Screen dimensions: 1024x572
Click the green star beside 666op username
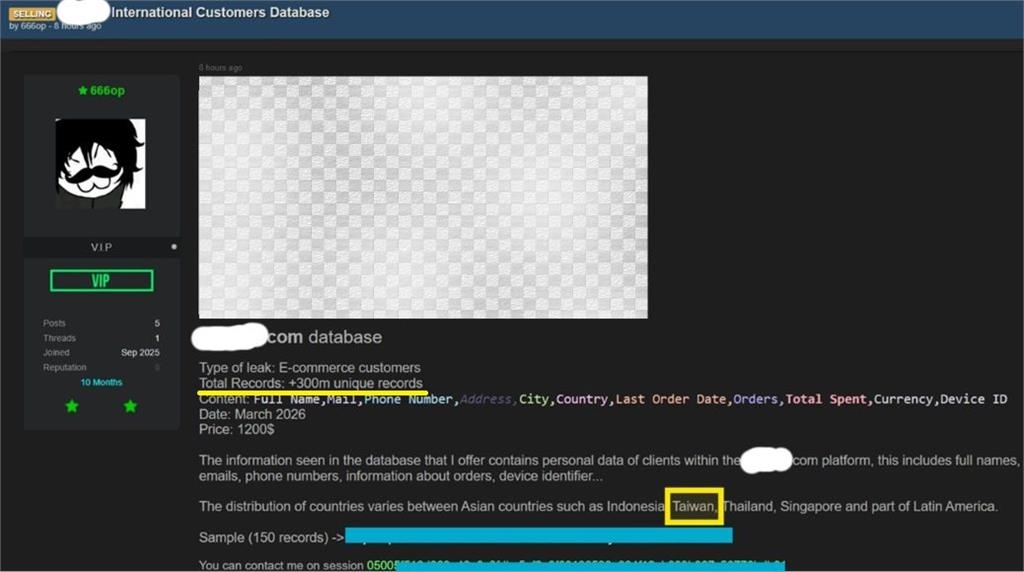(x=82, y=91)
